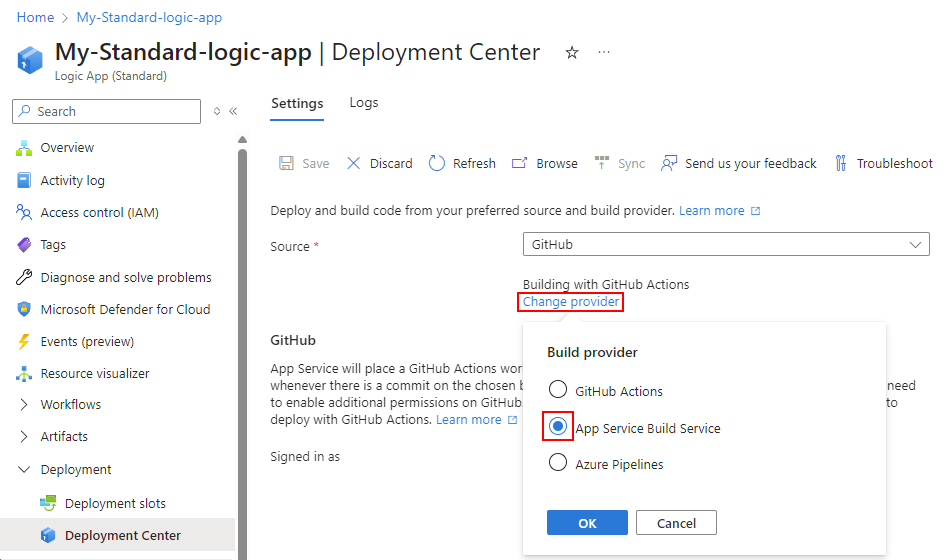The image size is (950, 560).
Task: Click the Refresh toolbar icon
Action: pyautogui.click(x=437, y=163)
